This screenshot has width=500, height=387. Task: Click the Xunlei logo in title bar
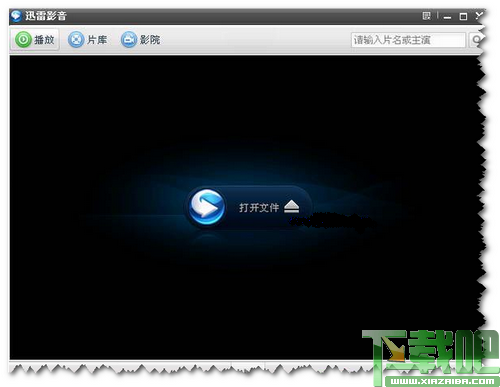pos(16,16)
